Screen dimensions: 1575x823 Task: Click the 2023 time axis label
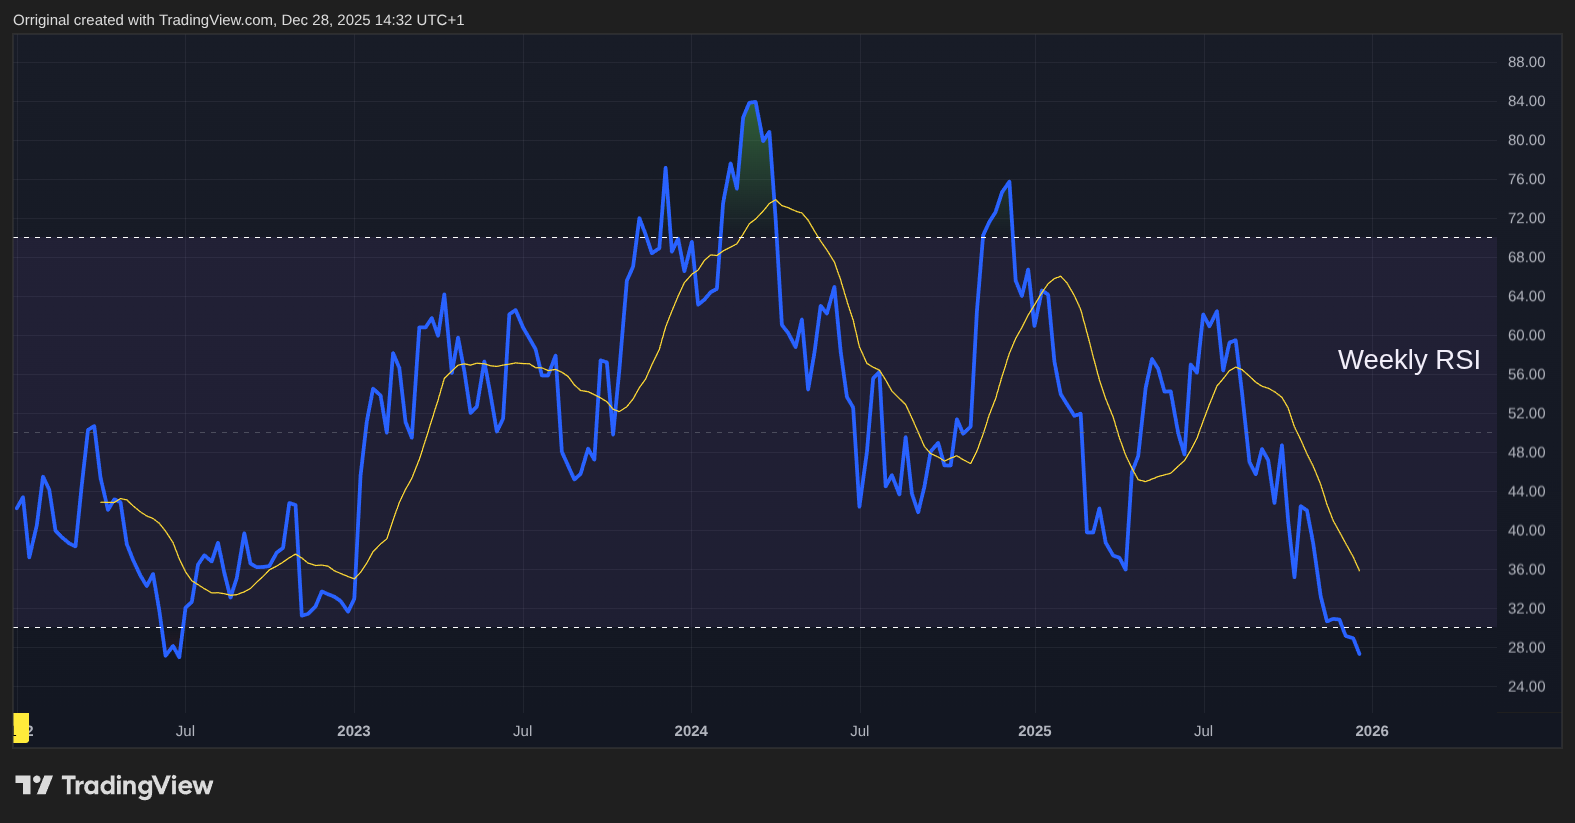coord(354,731)
